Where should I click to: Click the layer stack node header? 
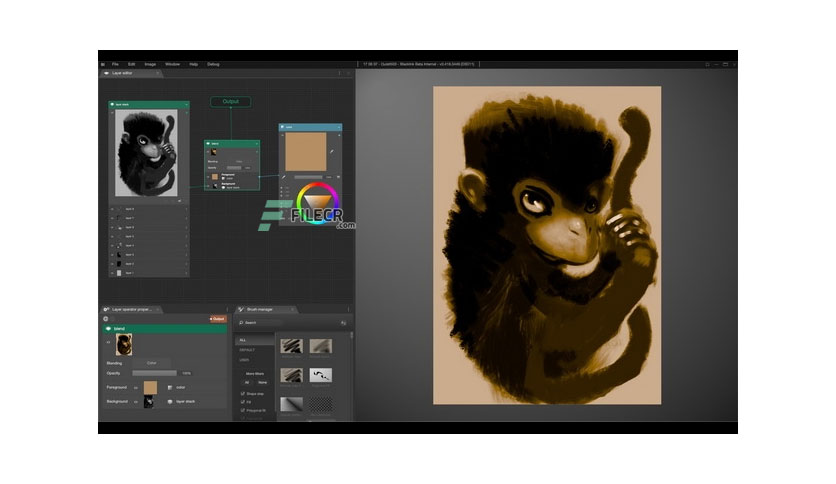(149, 104)
